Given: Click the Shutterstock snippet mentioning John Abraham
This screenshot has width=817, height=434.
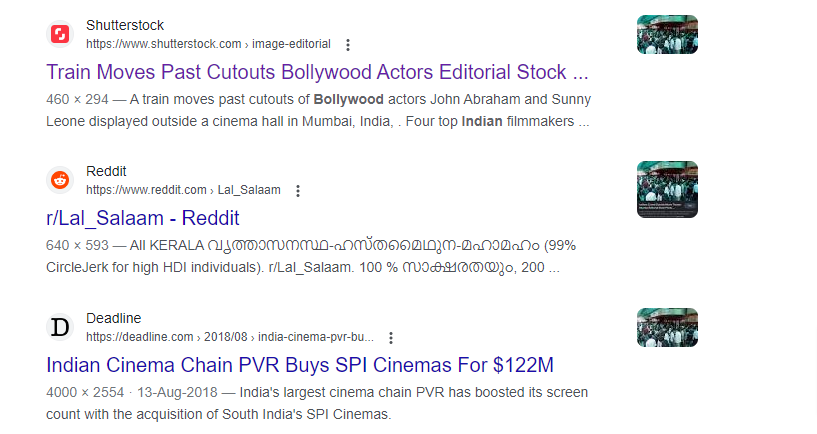Looking at the screenshot, I should [318, 110].
